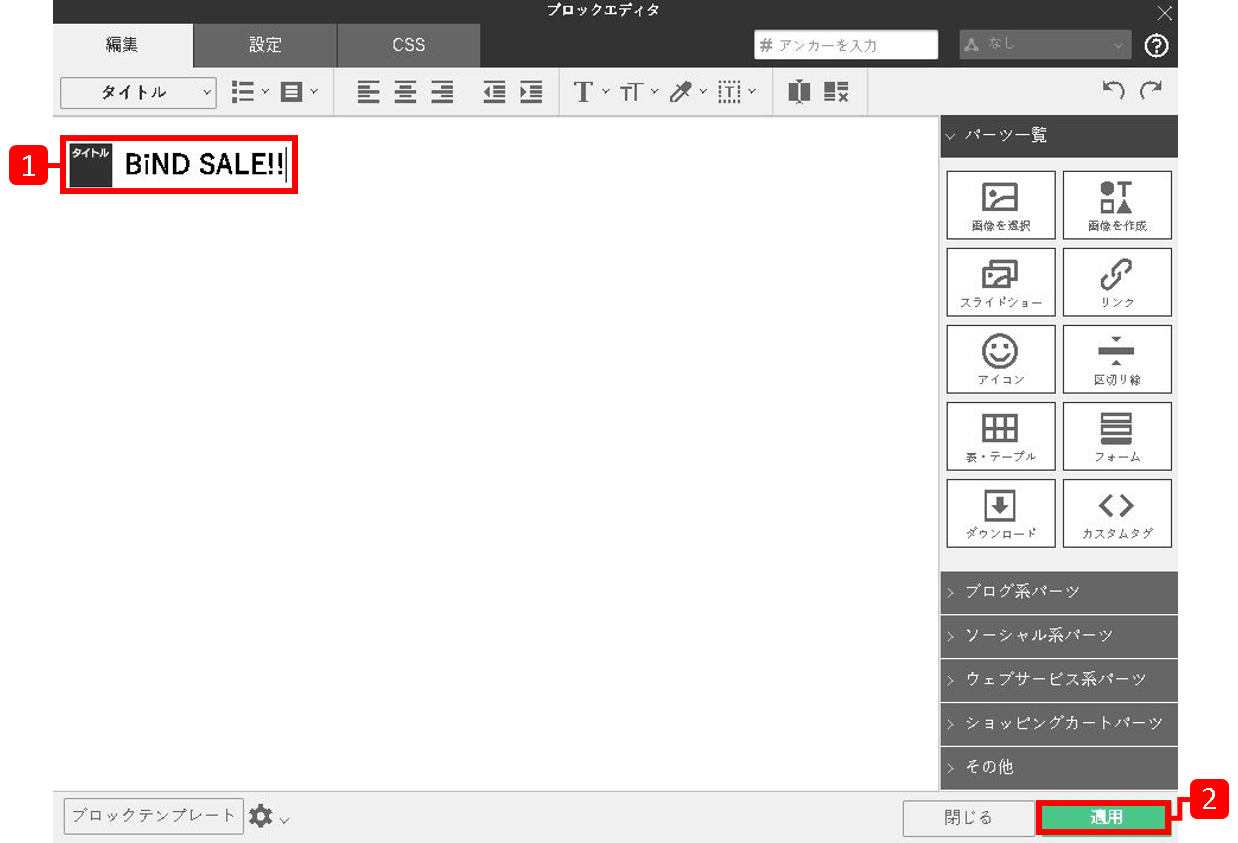1238x843 pixels.
Task: Open ブロックテンプレート
Action: tap(154, 816)
